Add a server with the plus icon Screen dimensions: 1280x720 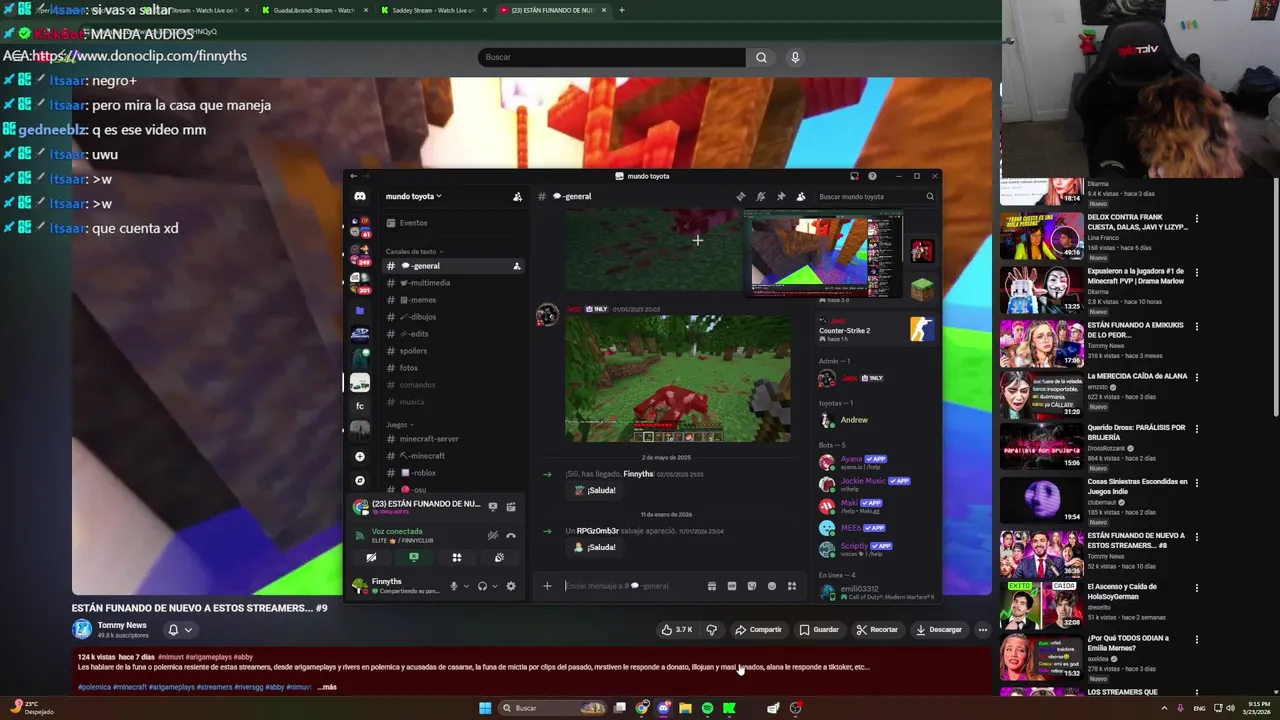click(x=360, y=457)
